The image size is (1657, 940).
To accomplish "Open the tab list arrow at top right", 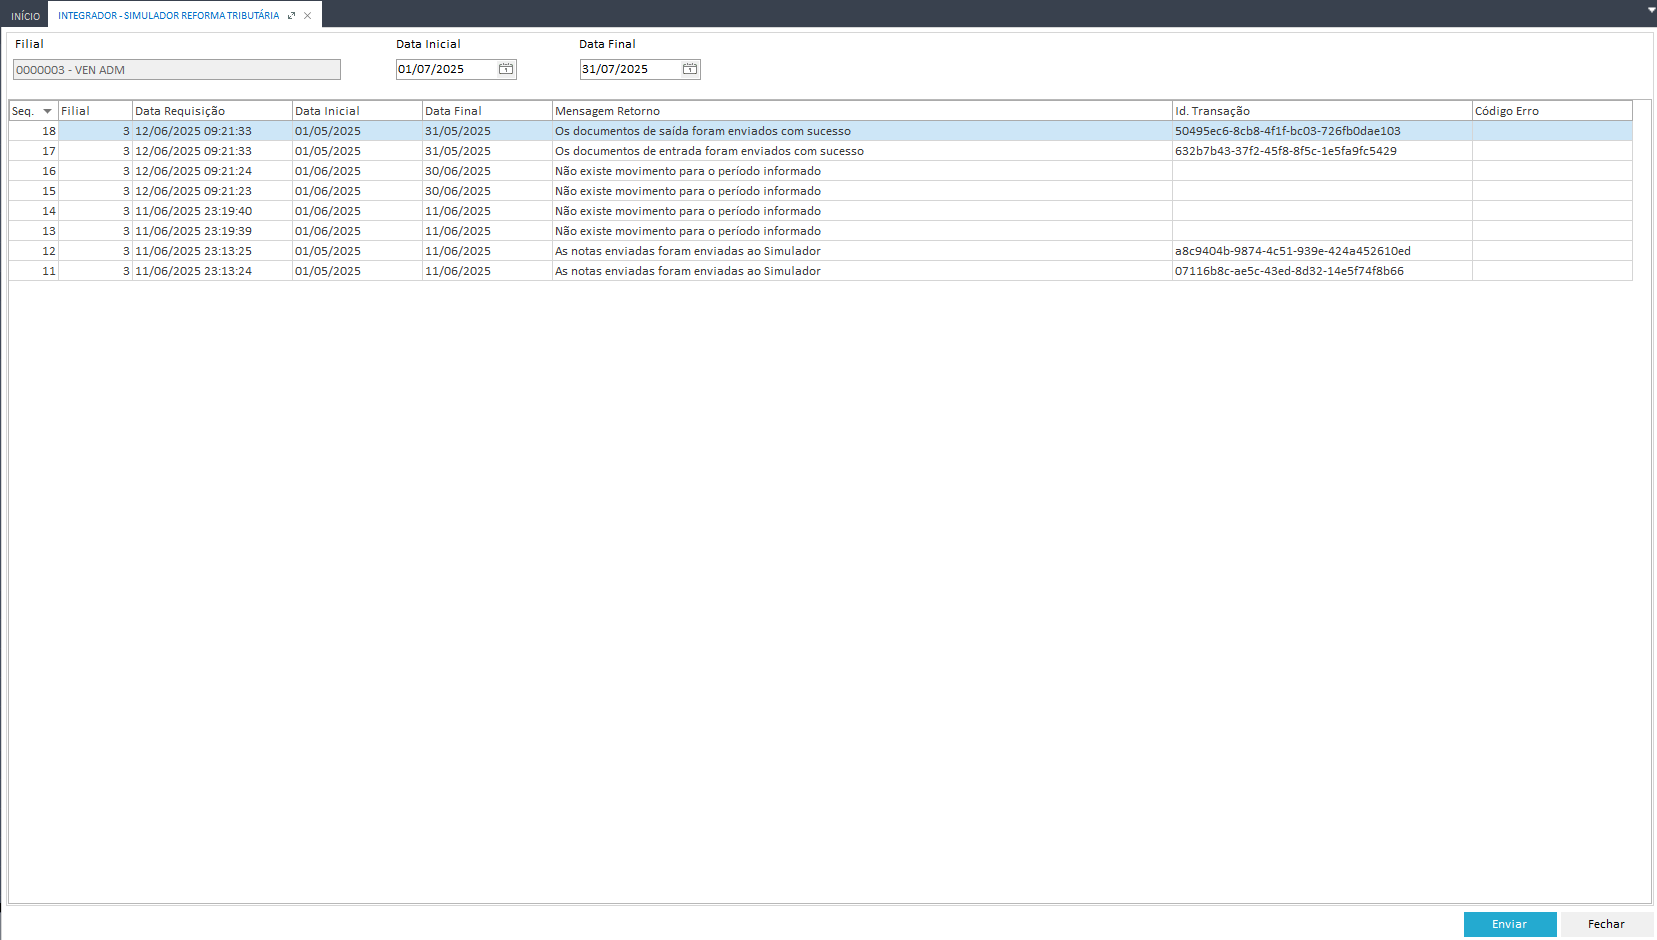I will (1651, 9).
